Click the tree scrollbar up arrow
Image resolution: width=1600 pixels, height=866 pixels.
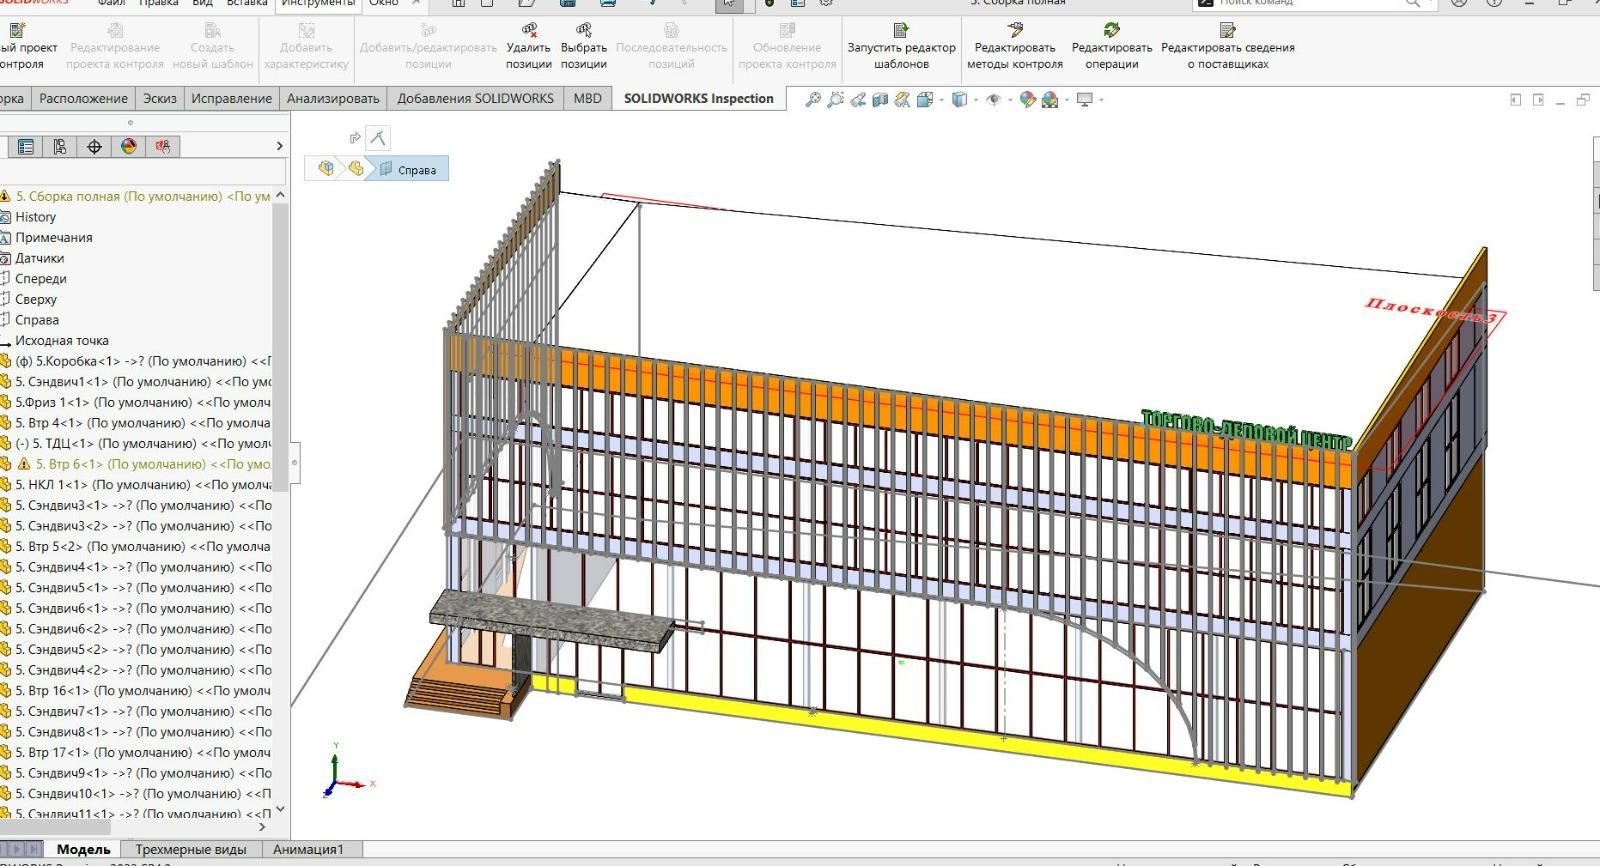280,195
